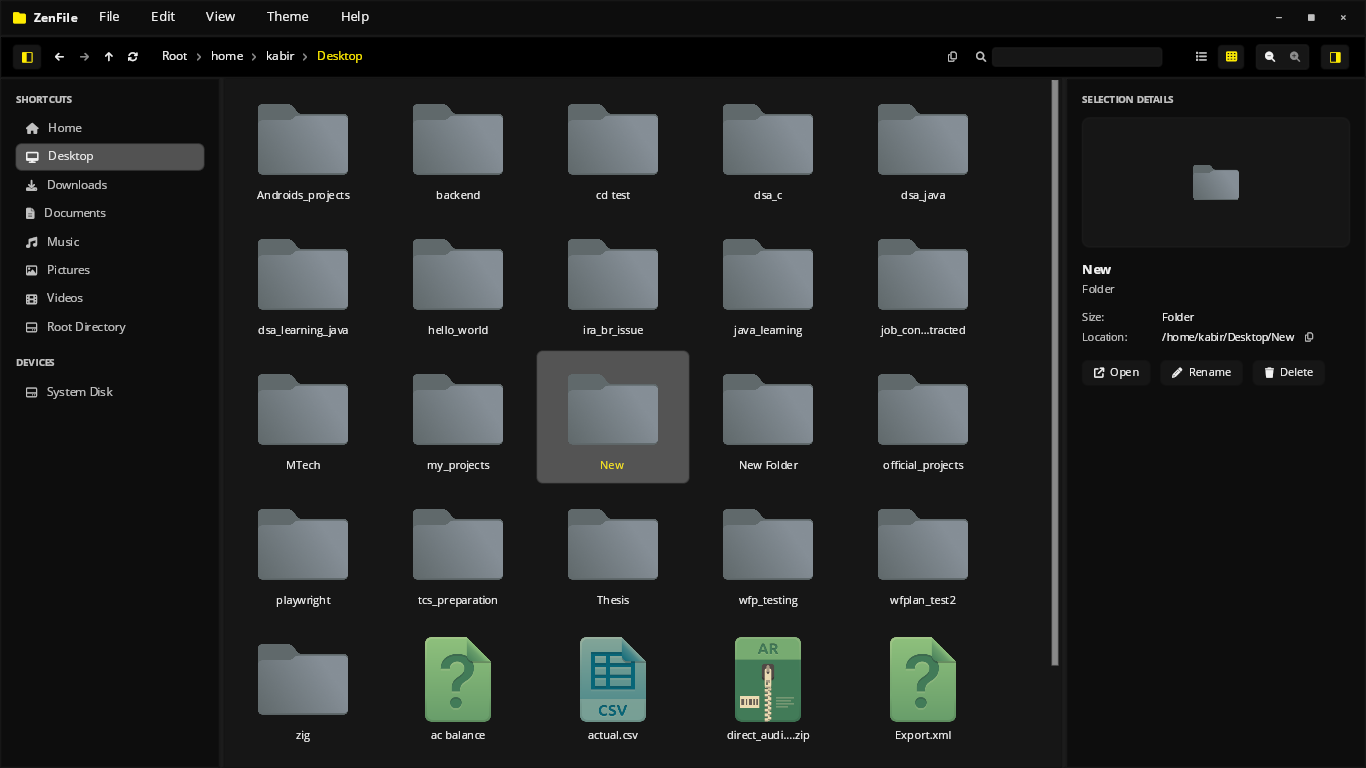Open the File menu
Image resolution: width=1366 pixels, height=768 pixels.
(x=109, y=17)
